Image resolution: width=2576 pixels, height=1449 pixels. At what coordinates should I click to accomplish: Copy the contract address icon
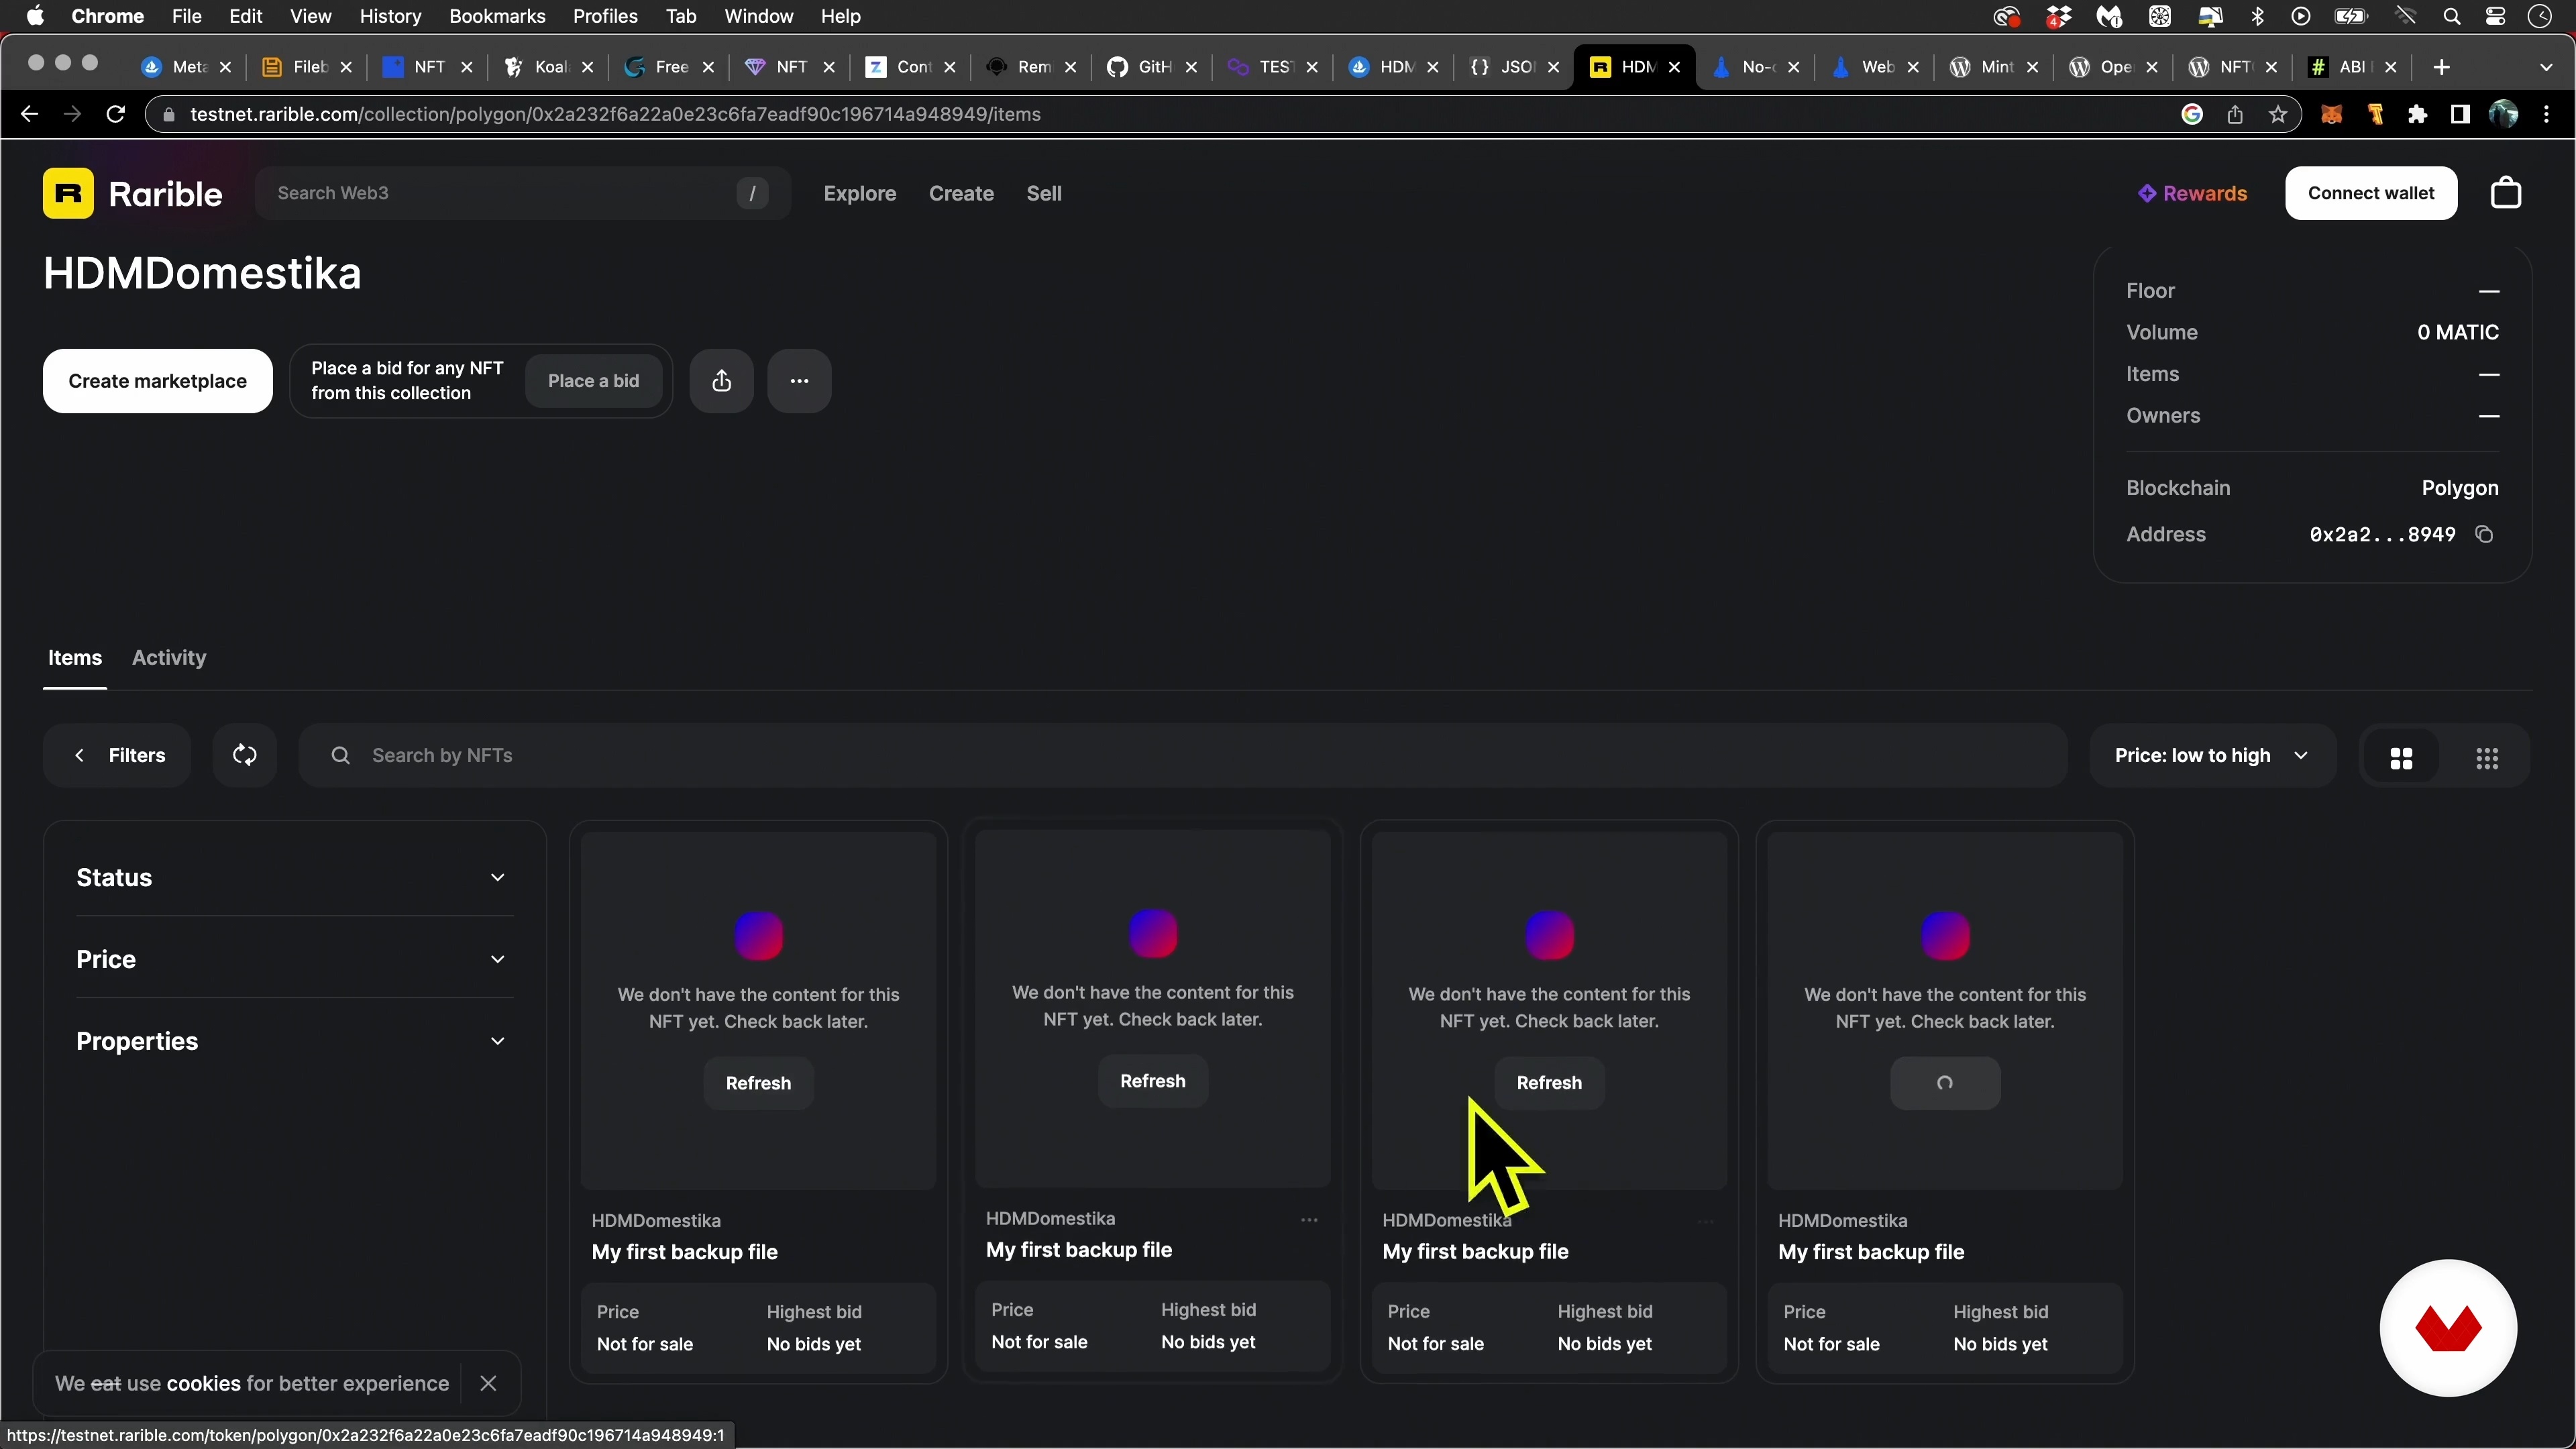(x=2484, y=534)
